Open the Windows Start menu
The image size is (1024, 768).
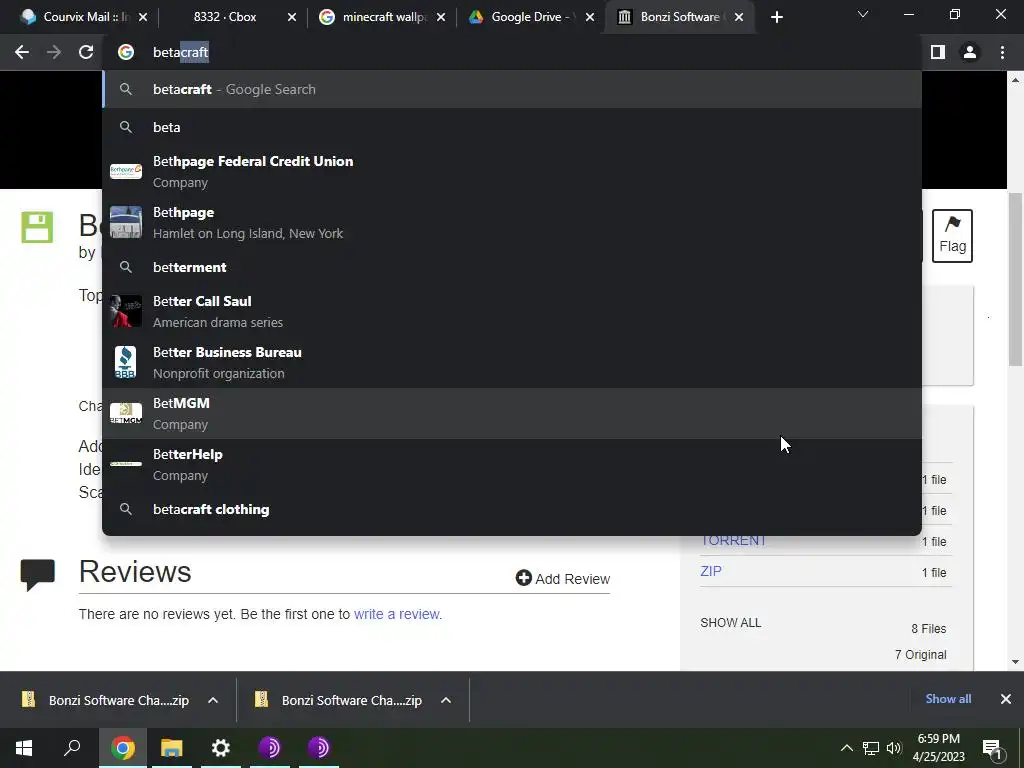[x=24, y=748]
